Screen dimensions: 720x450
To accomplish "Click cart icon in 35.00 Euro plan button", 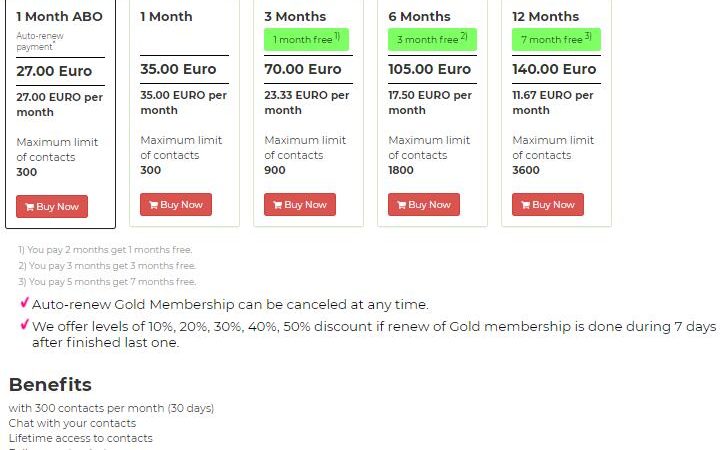I will coord(153,205).
